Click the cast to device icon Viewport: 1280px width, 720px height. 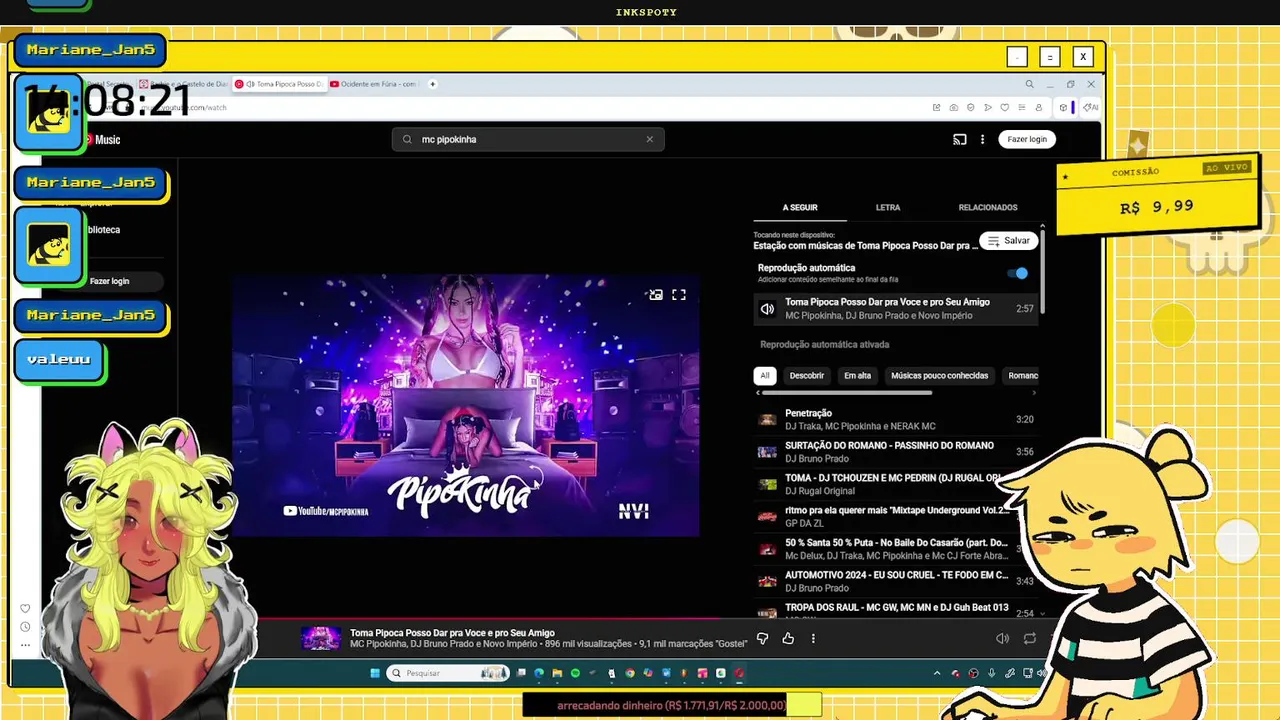(960, 139)
